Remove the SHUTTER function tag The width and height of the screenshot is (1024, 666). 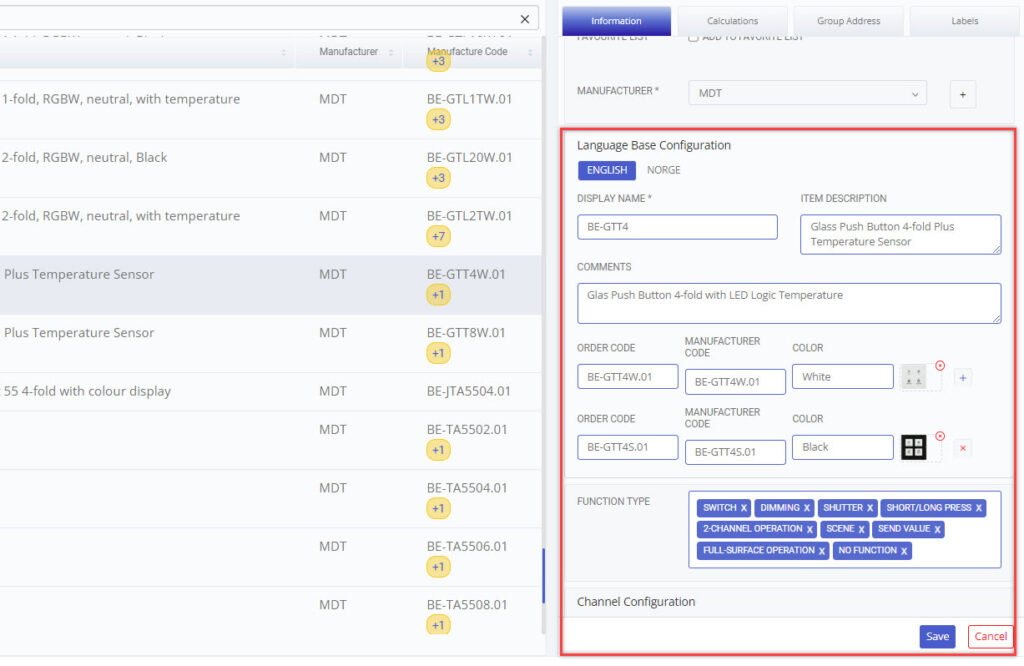pyautogui.click(x=870, y=508)
